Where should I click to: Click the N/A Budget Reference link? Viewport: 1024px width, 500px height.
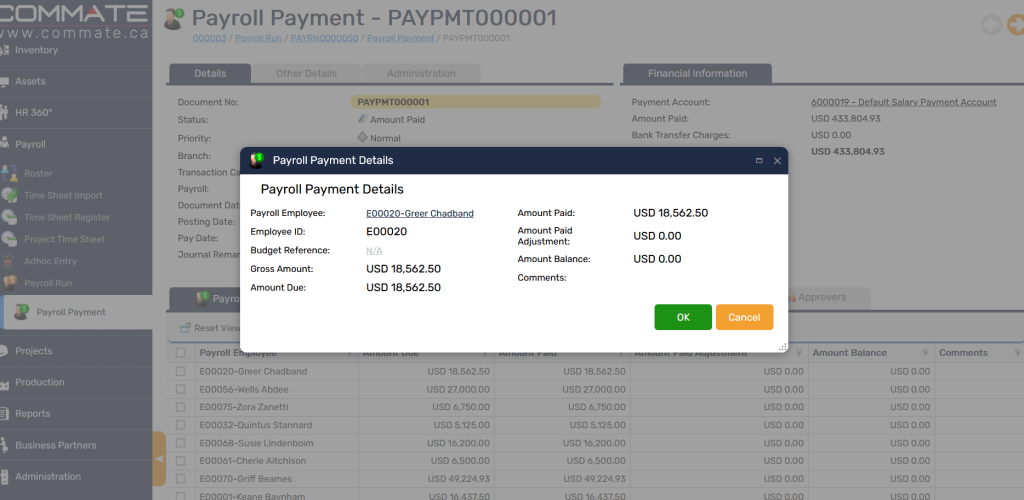(x=374, y=251)
